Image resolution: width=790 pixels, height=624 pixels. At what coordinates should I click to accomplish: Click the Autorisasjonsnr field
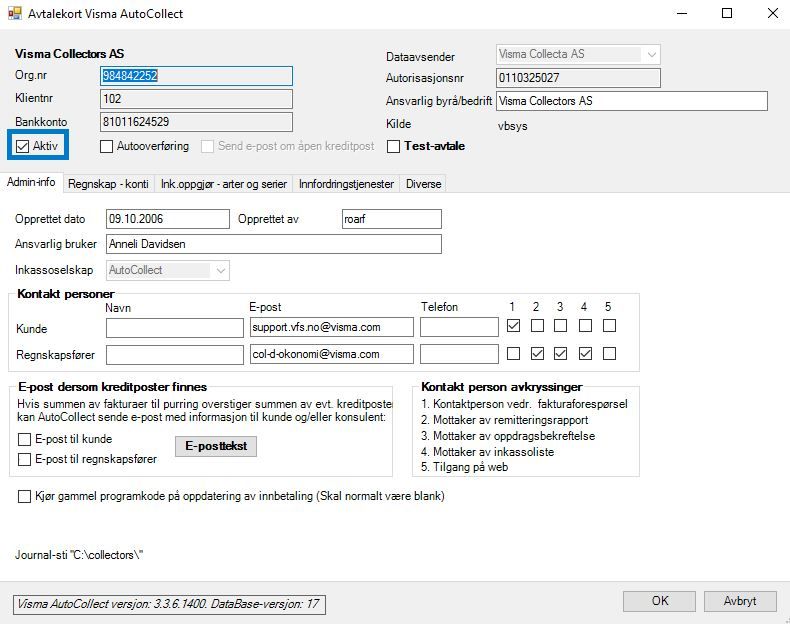pyautogui.click(x=578, y=78)
